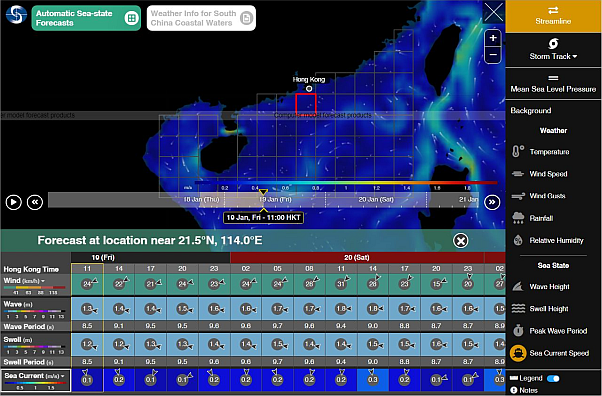Toggle Mean Sea Level Pressure overlay
Screen dimensions: 602x396
(553, 84)
